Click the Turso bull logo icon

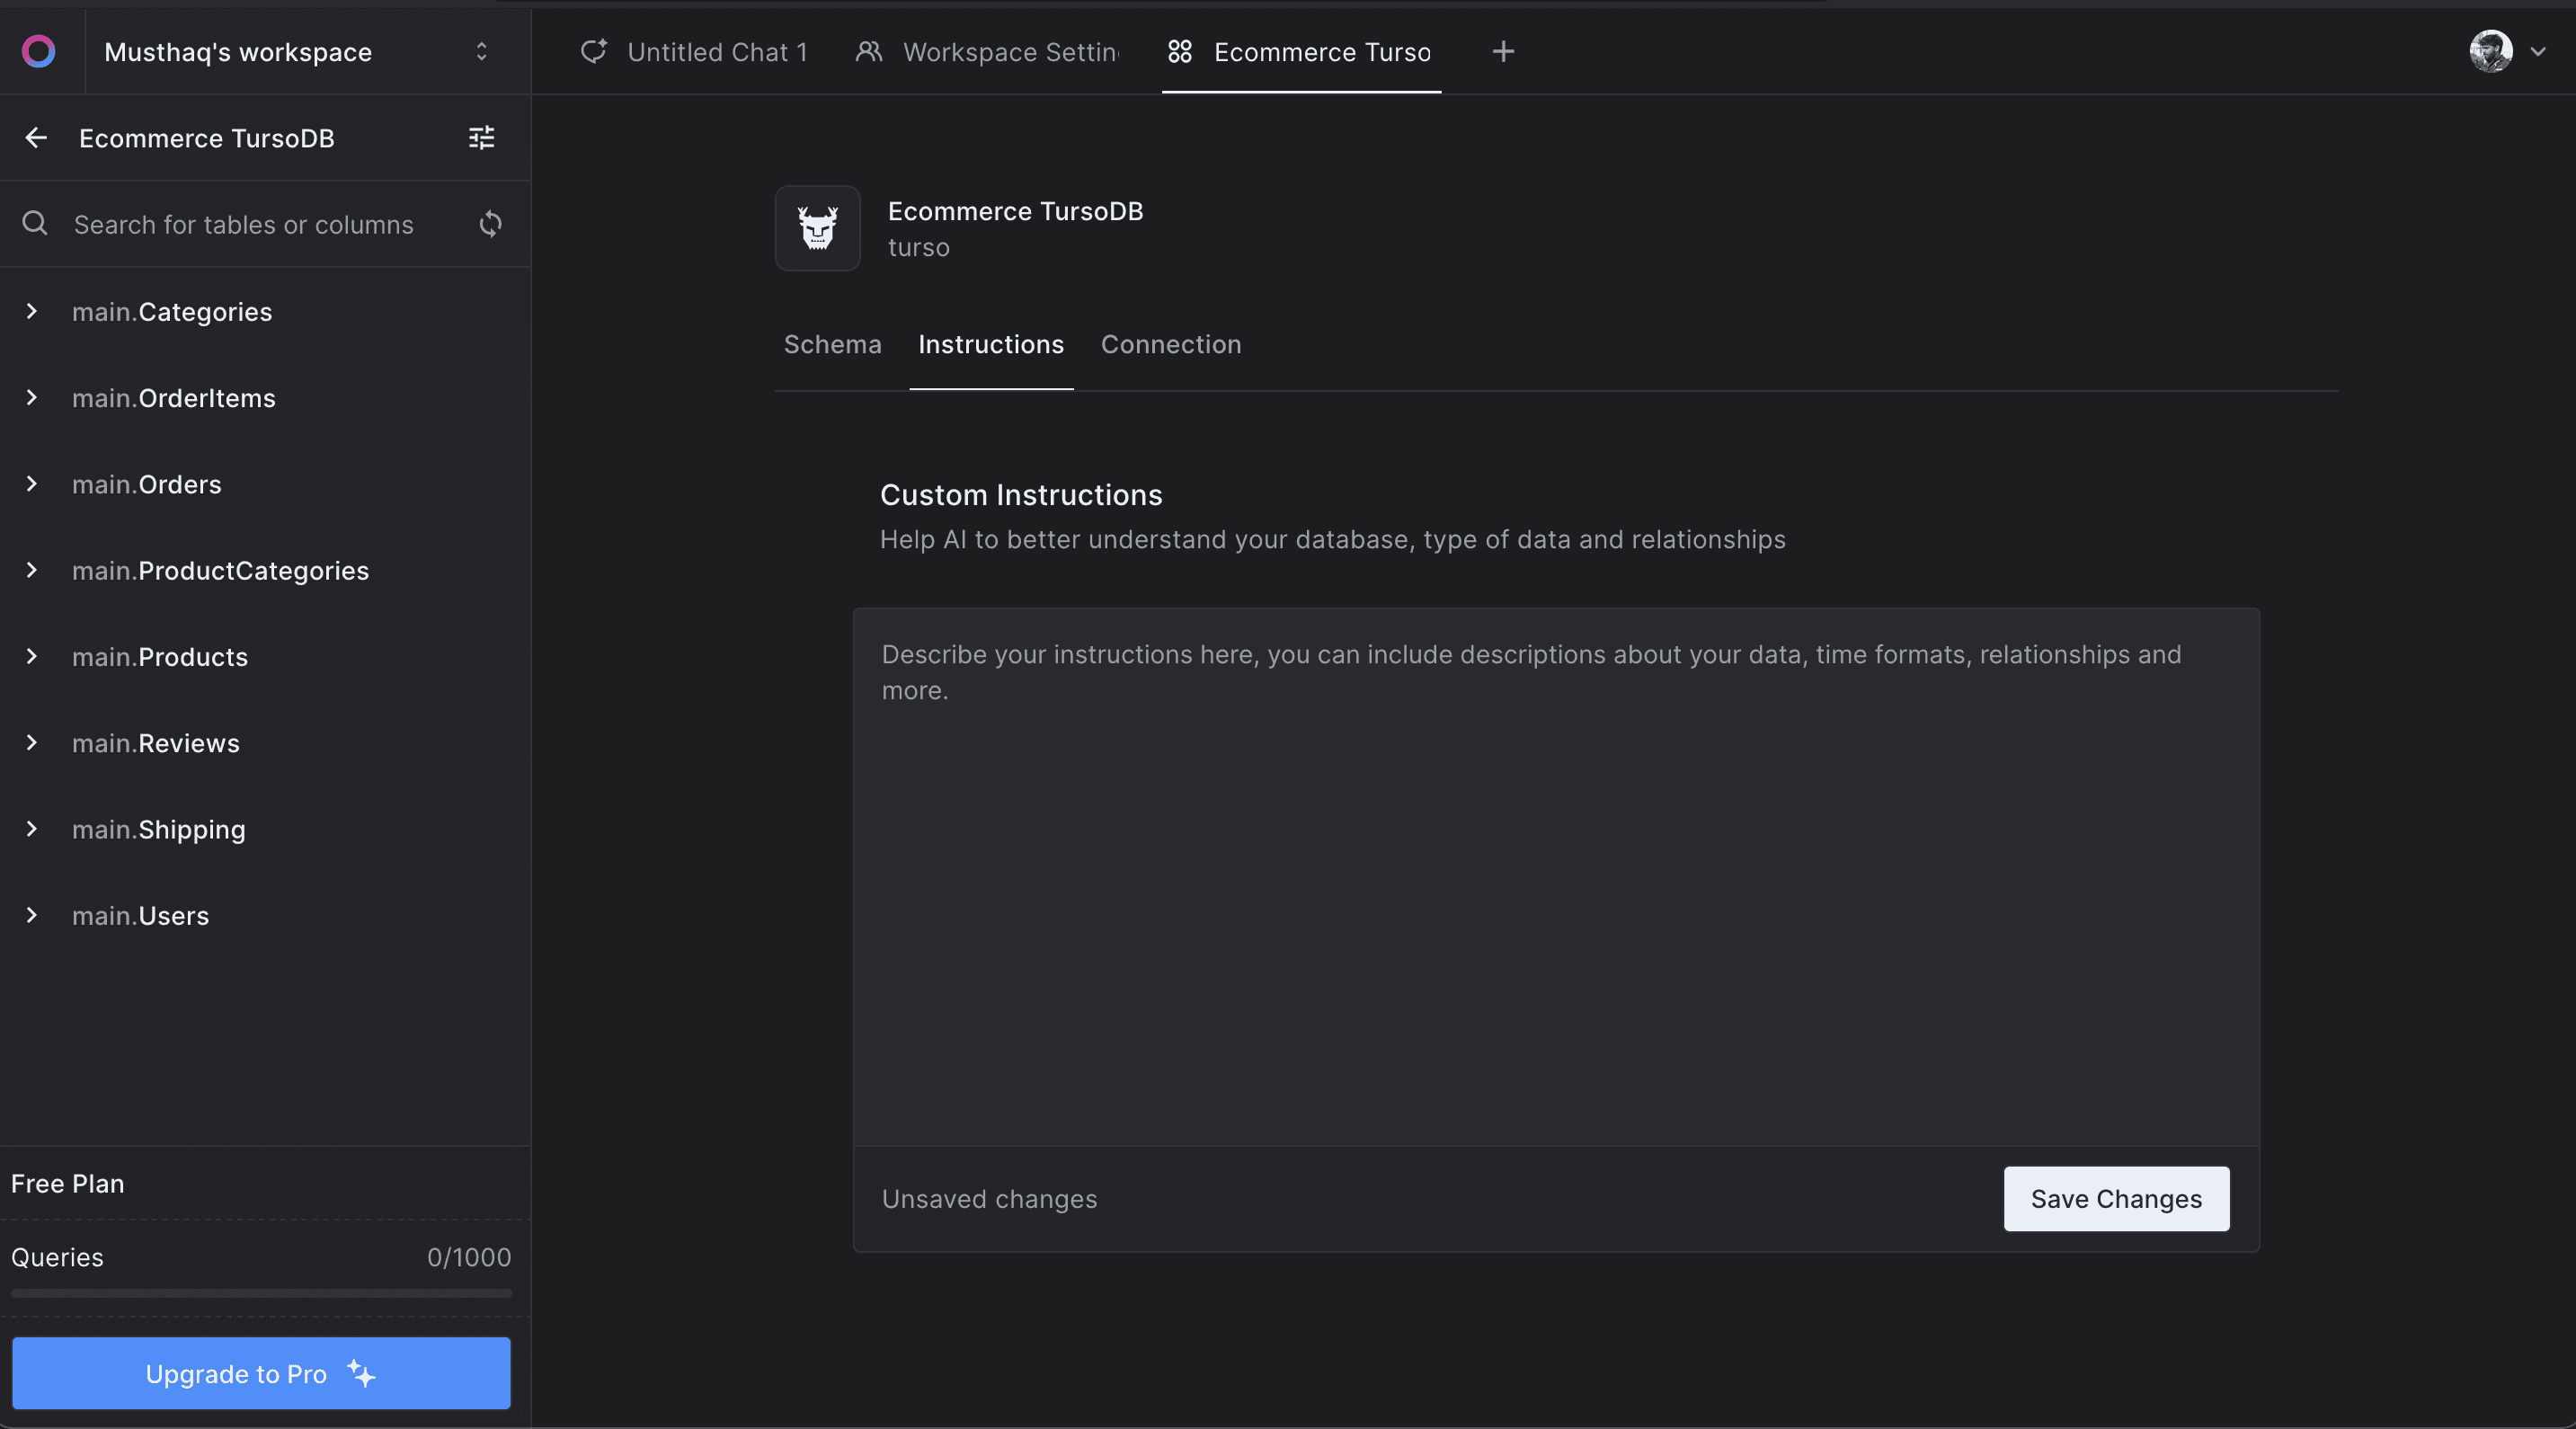(818, 228)
